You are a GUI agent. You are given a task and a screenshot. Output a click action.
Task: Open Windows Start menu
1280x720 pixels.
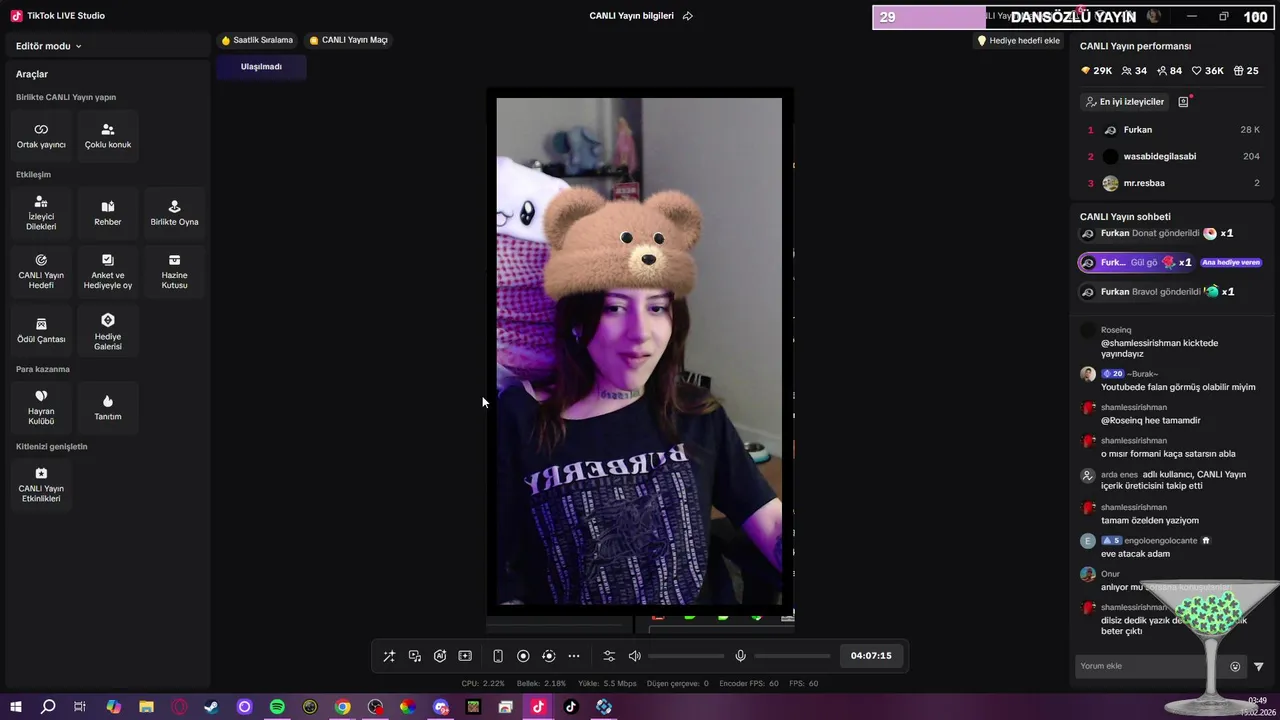[16, 707]
